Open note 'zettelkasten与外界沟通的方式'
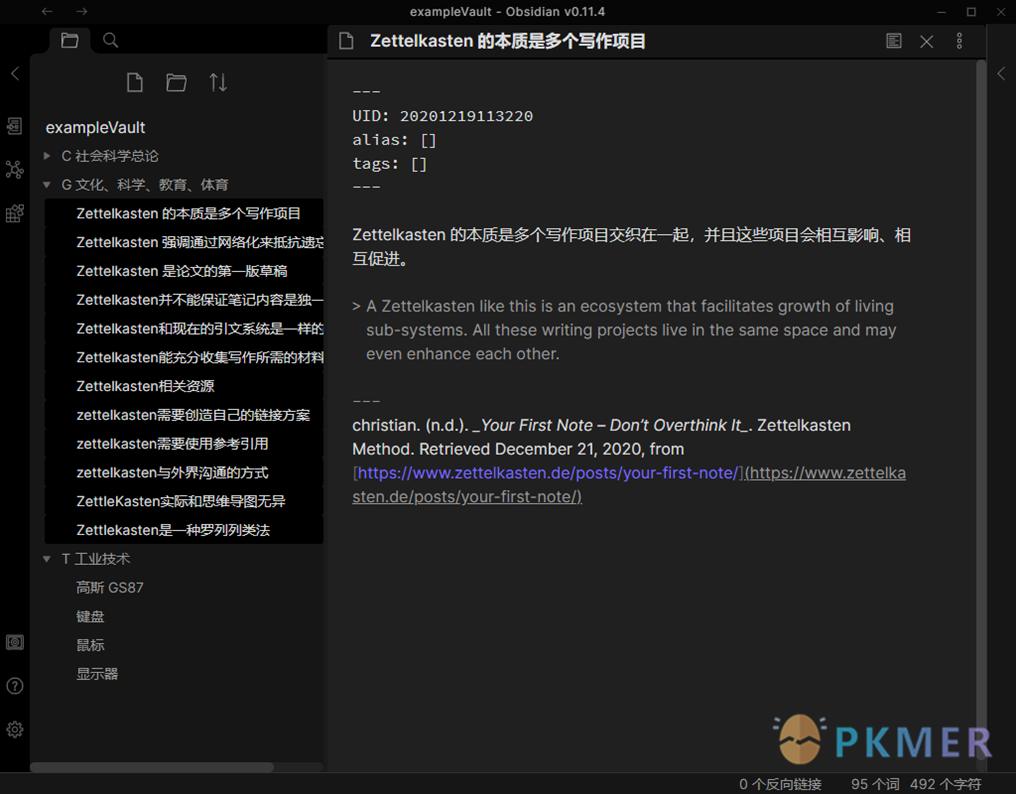Viewport: 1016px width, 794px height. coord(183,473)
